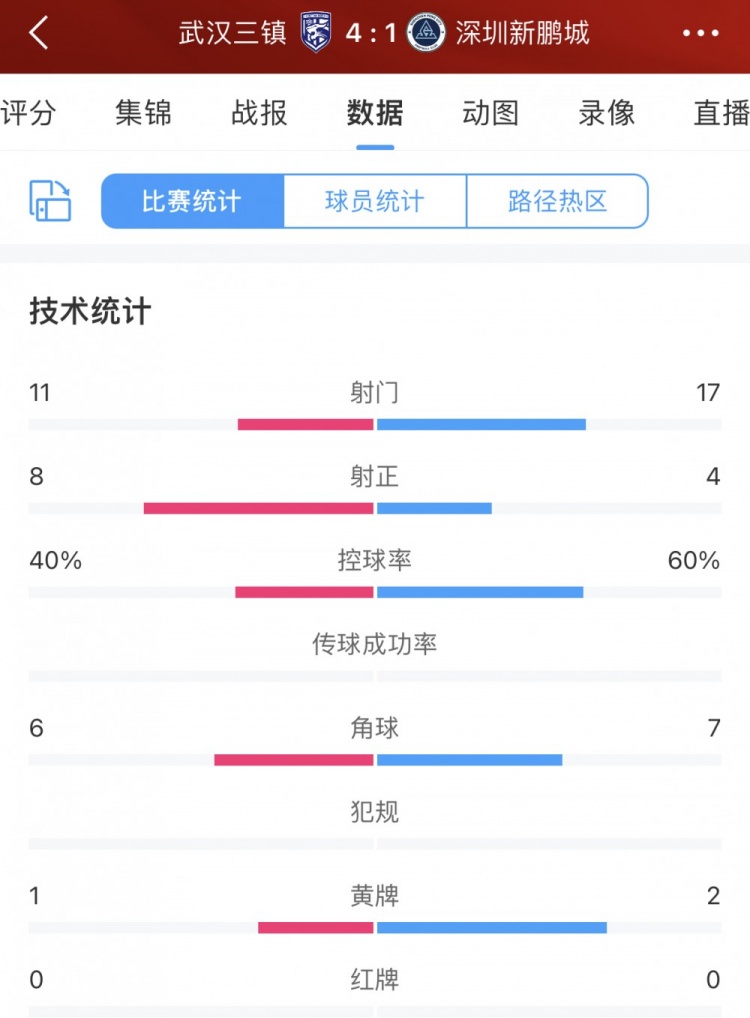Tap the 控球率 possession bar
Image resolution: width=750 pixels, height=1018 pixels.
pos(375,592)
